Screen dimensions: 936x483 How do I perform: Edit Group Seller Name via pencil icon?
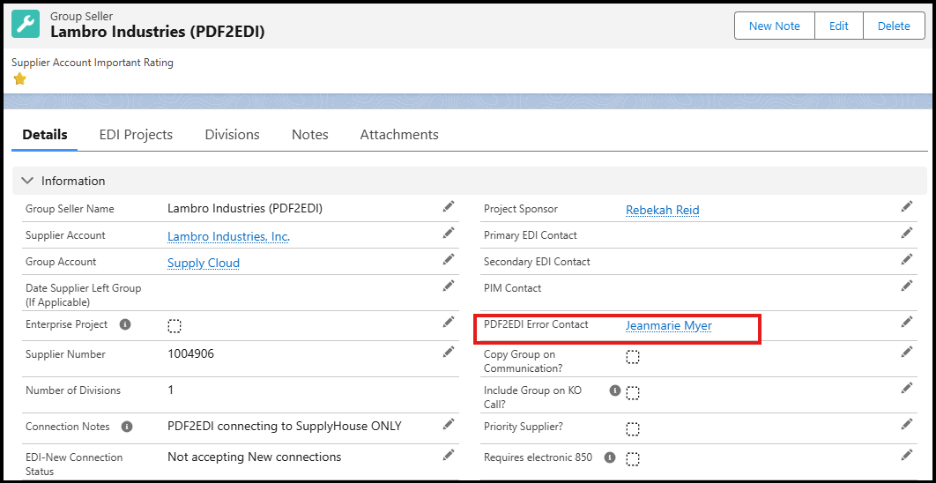pos(448,207)
